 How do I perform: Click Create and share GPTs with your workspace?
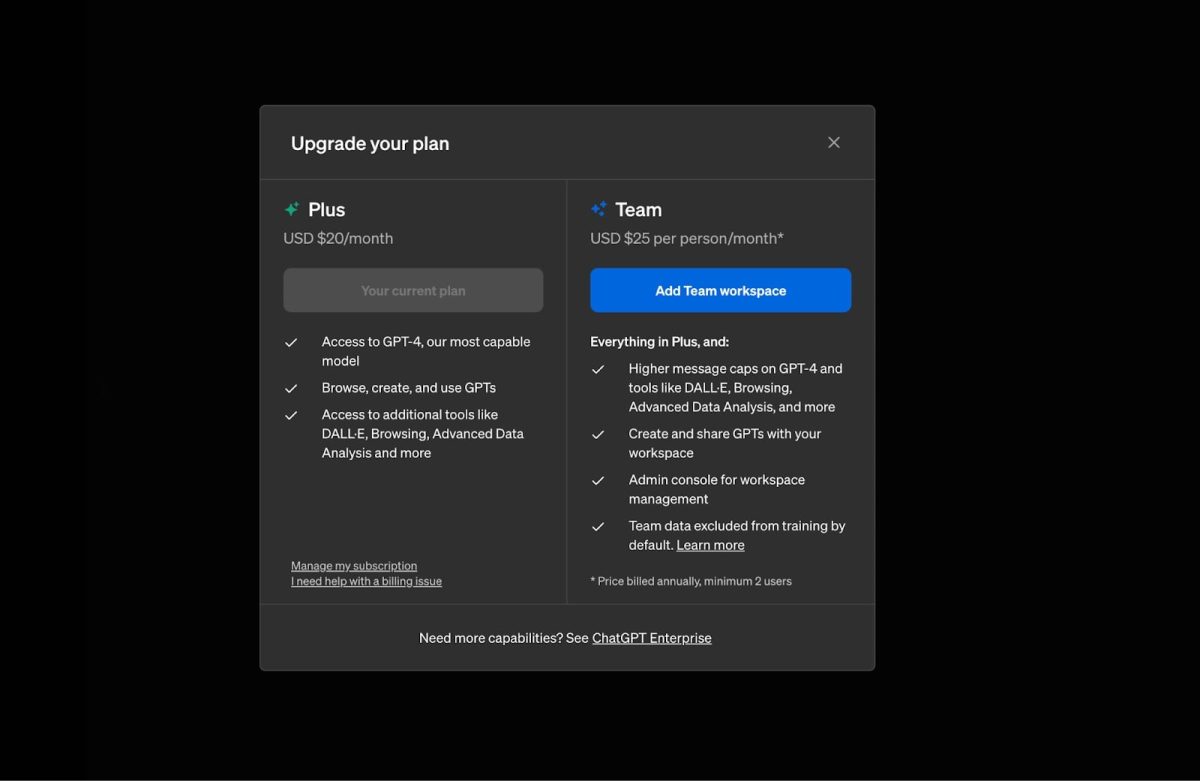point(725,443)
